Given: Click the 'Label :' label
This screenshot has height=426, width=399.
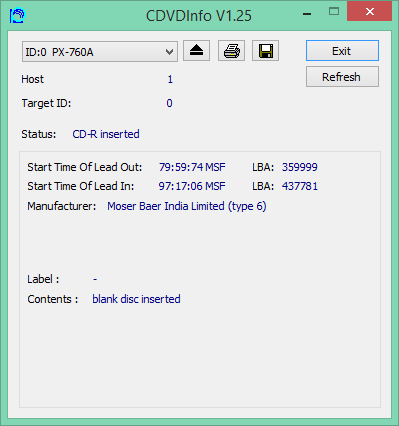Looking at the screenshot, I should pyautogui.click(x=43, y=279).
